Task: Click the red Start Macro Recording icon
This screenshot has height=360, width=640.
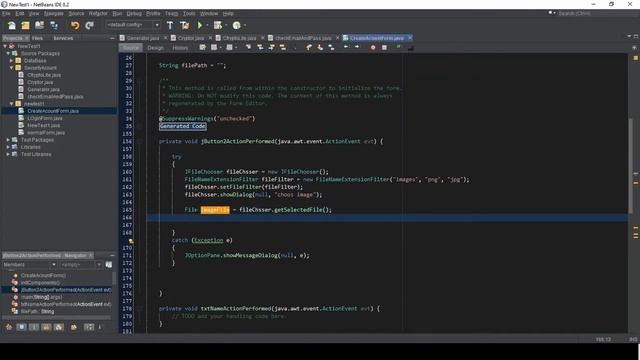Action: pos(373,47)
